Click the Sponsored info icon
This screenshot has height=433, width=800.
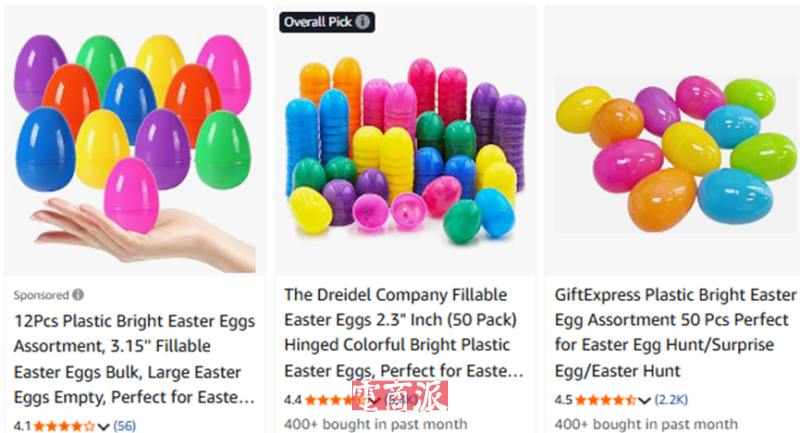pos(78,295)
